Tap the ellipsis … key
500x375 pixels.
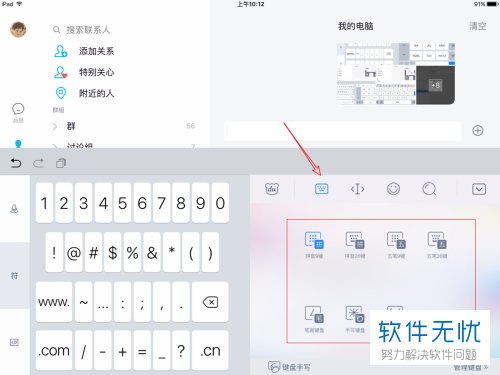103,302
